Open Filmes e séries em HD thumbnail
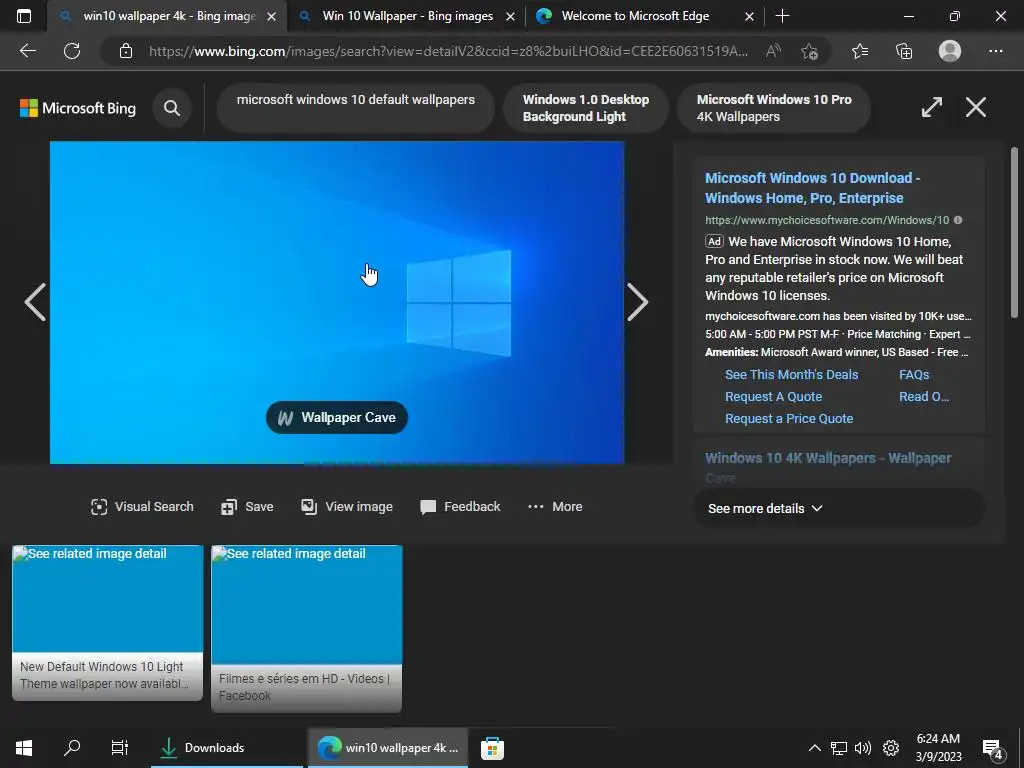1024x768 pixels. [307, 628]
